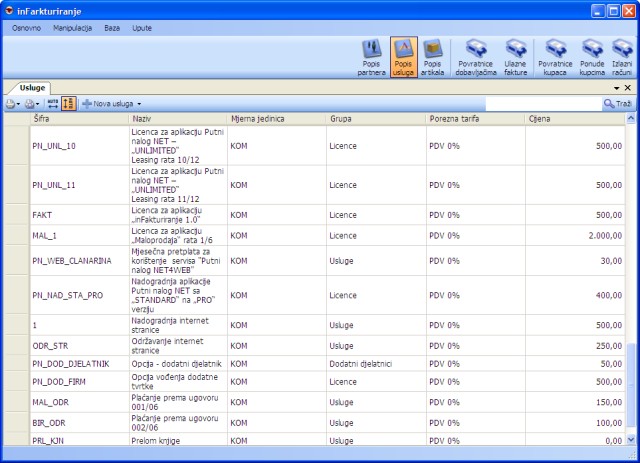Sort by Mjerna jedinica column header

pyautogui.click(x=276, y=119)
